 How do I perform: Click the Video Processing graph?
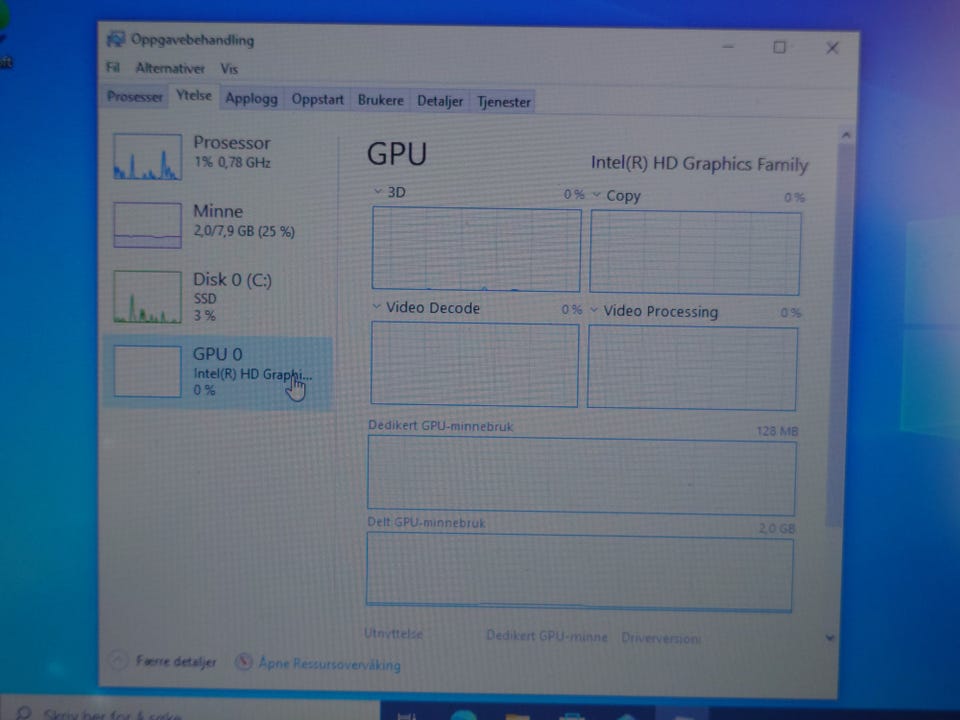click(692, 368)
